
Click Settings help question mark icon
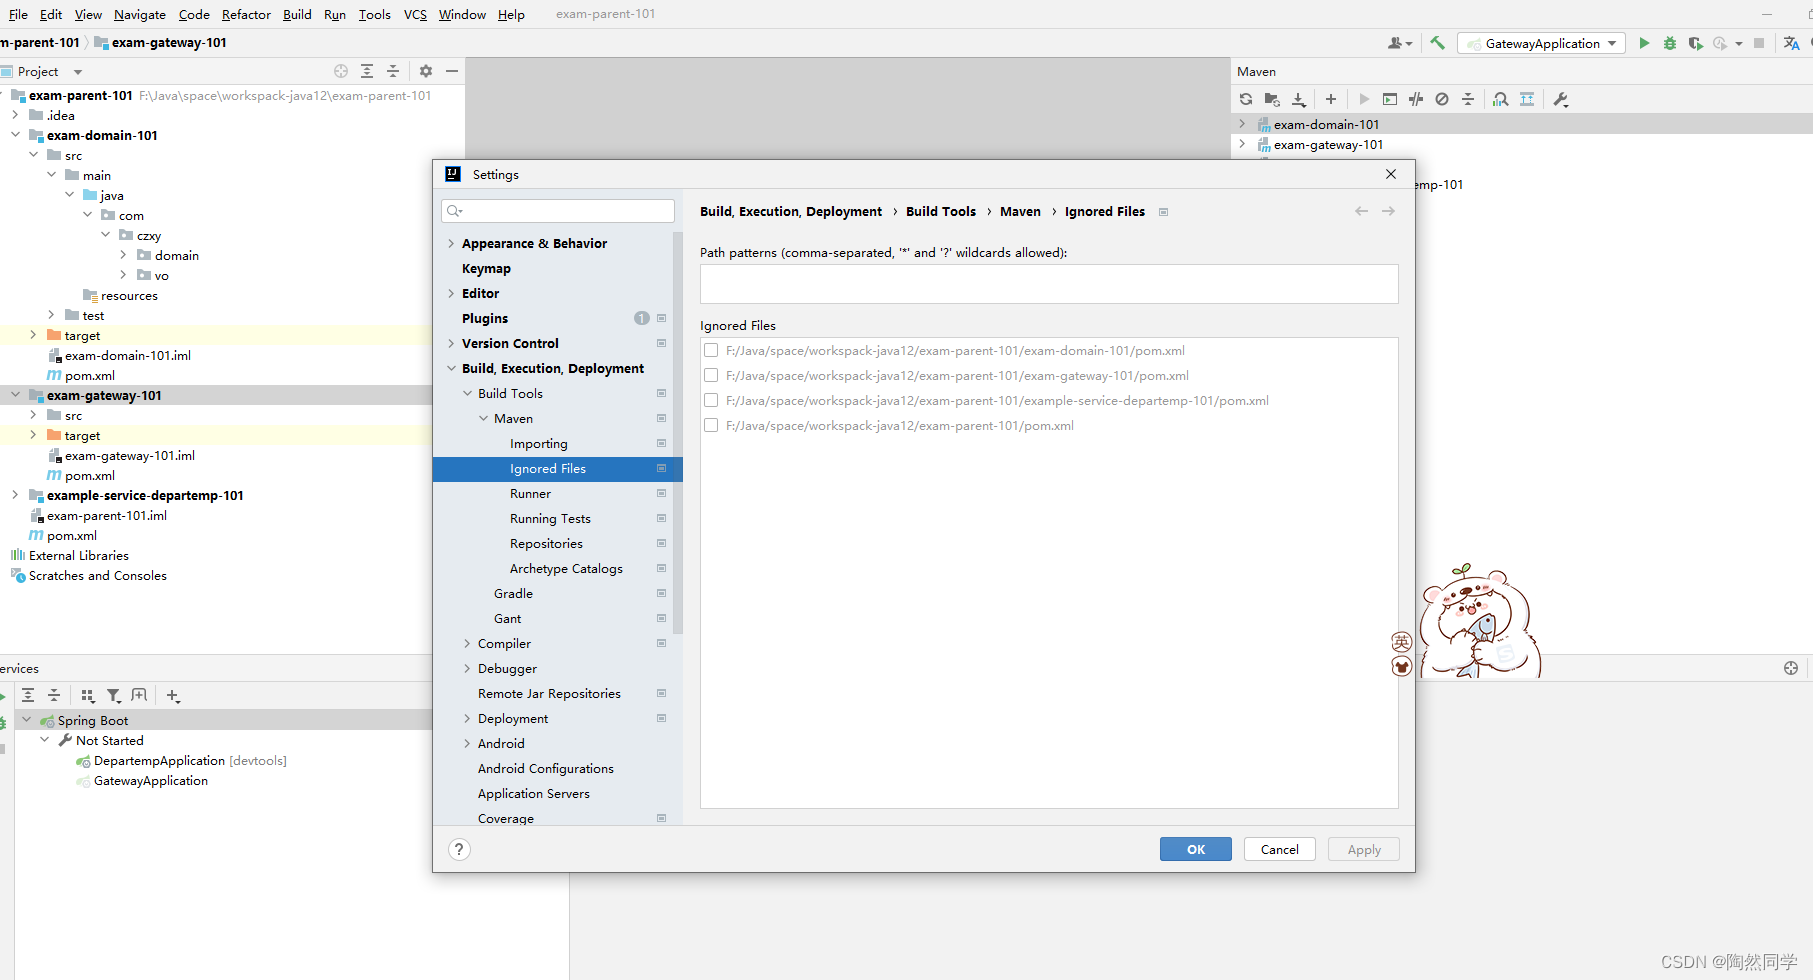459,849
